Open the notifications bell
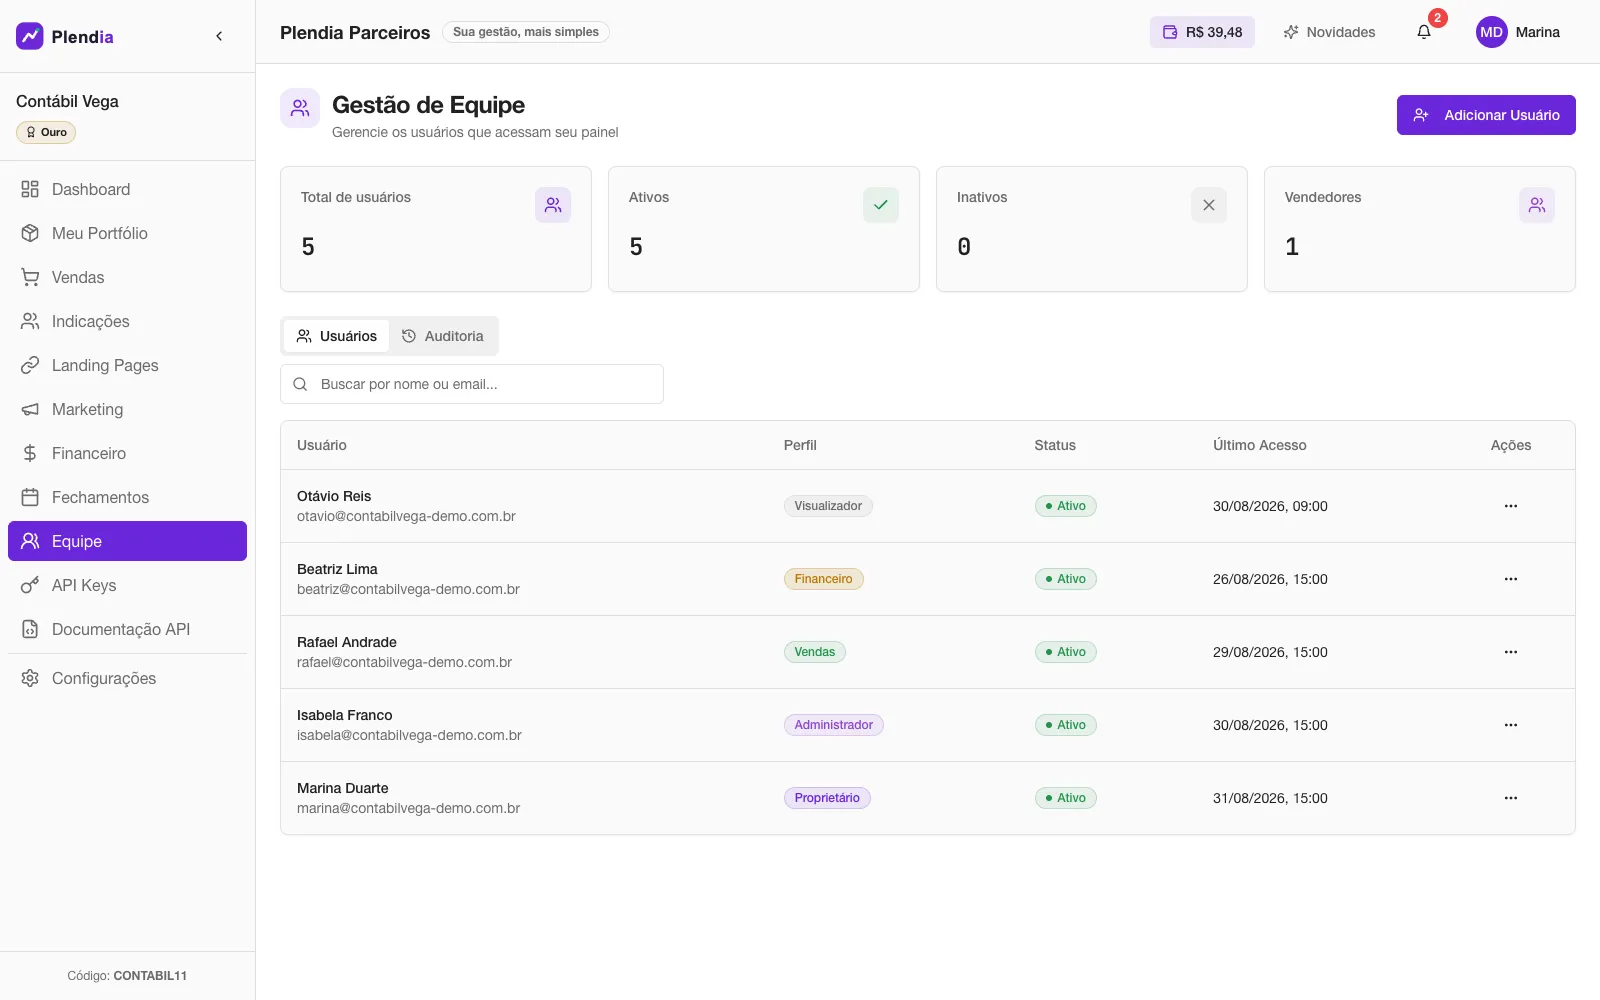This screenshot has width=1600, height=1000. pyautogui.click(x=1424, y=32)
